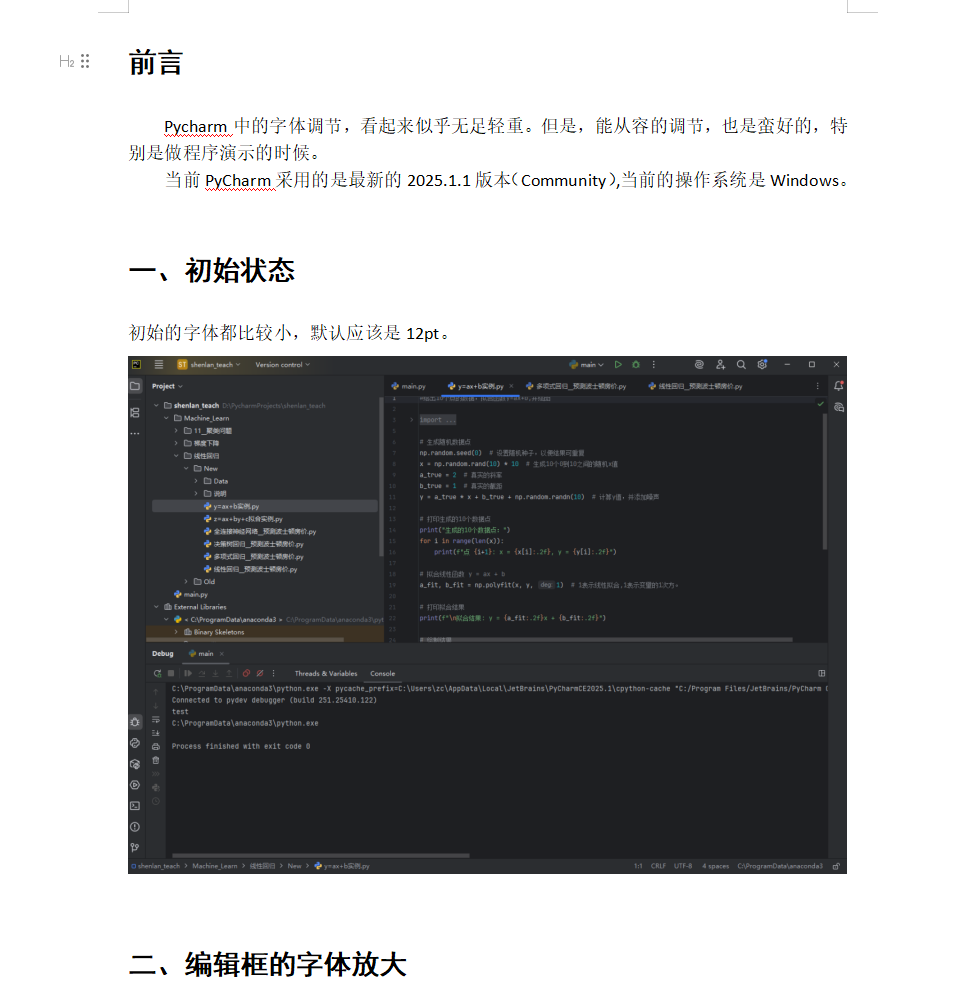Expand the Old folder
This screenshot has height=1005, width=973.
click(x=187, y=581)
